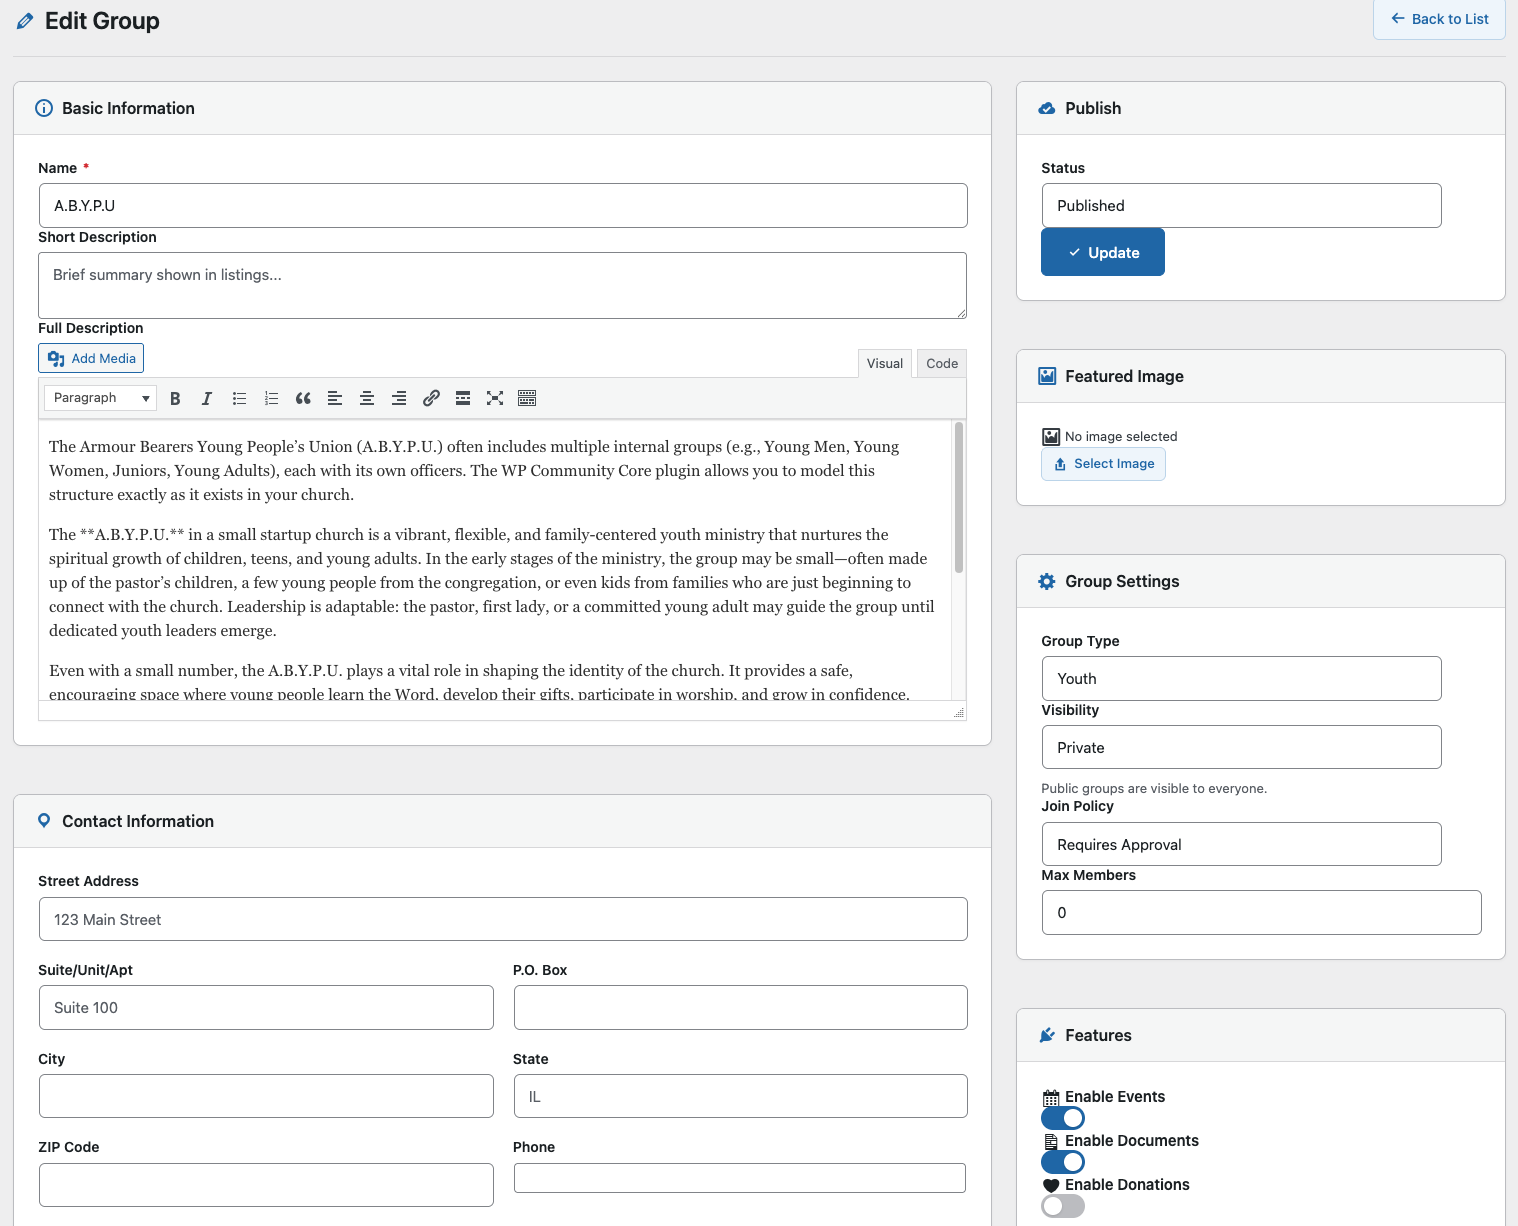This screenshot has height=1226, width=1518.
Task: Go Back to List
Action: (1439, 19)
